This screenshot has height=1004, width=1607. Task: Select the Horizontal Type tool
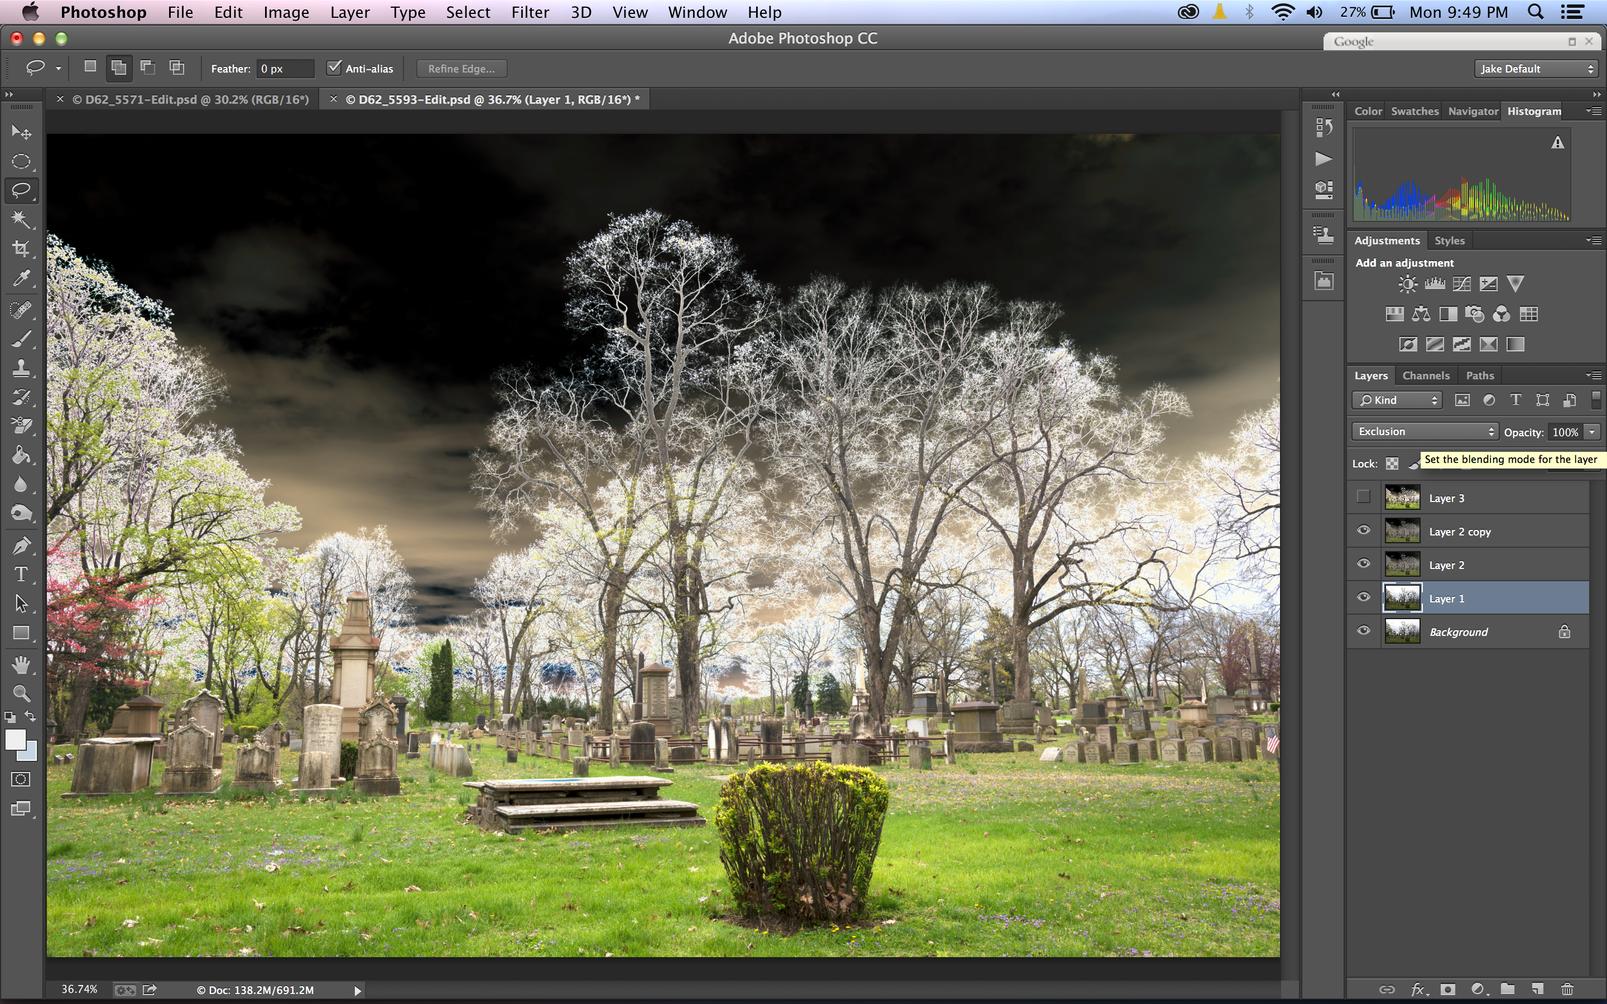pos(21,575)
